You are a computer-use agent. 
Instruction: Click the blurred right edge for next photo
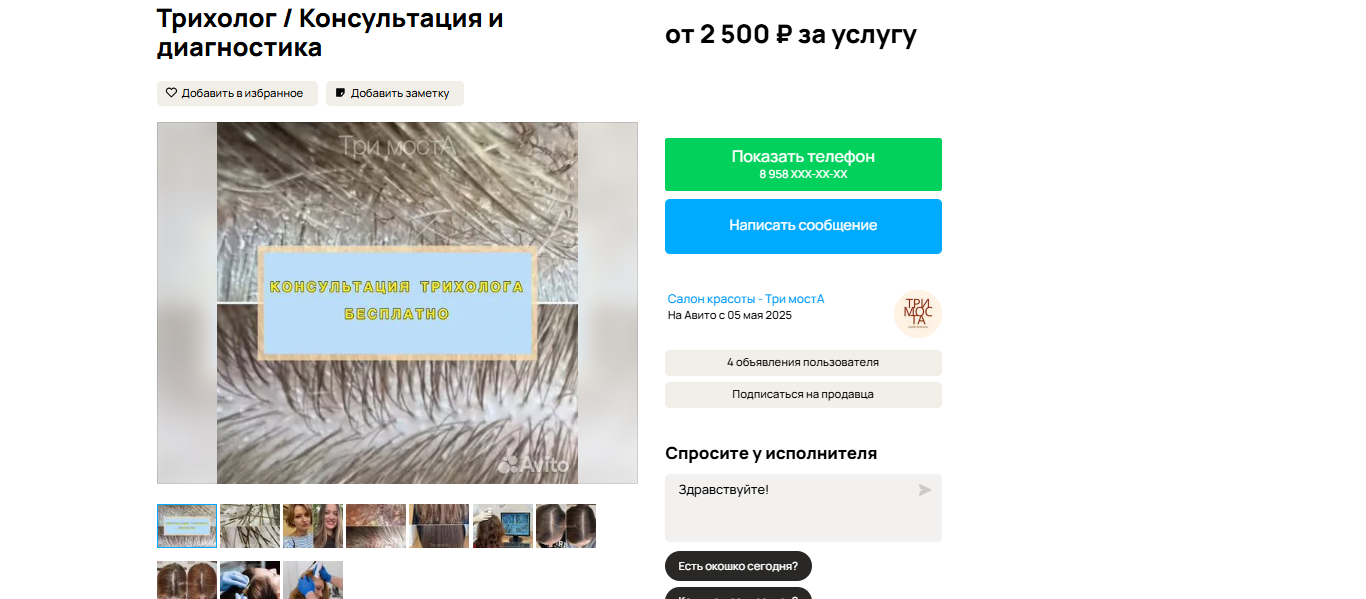pos(608,303)
